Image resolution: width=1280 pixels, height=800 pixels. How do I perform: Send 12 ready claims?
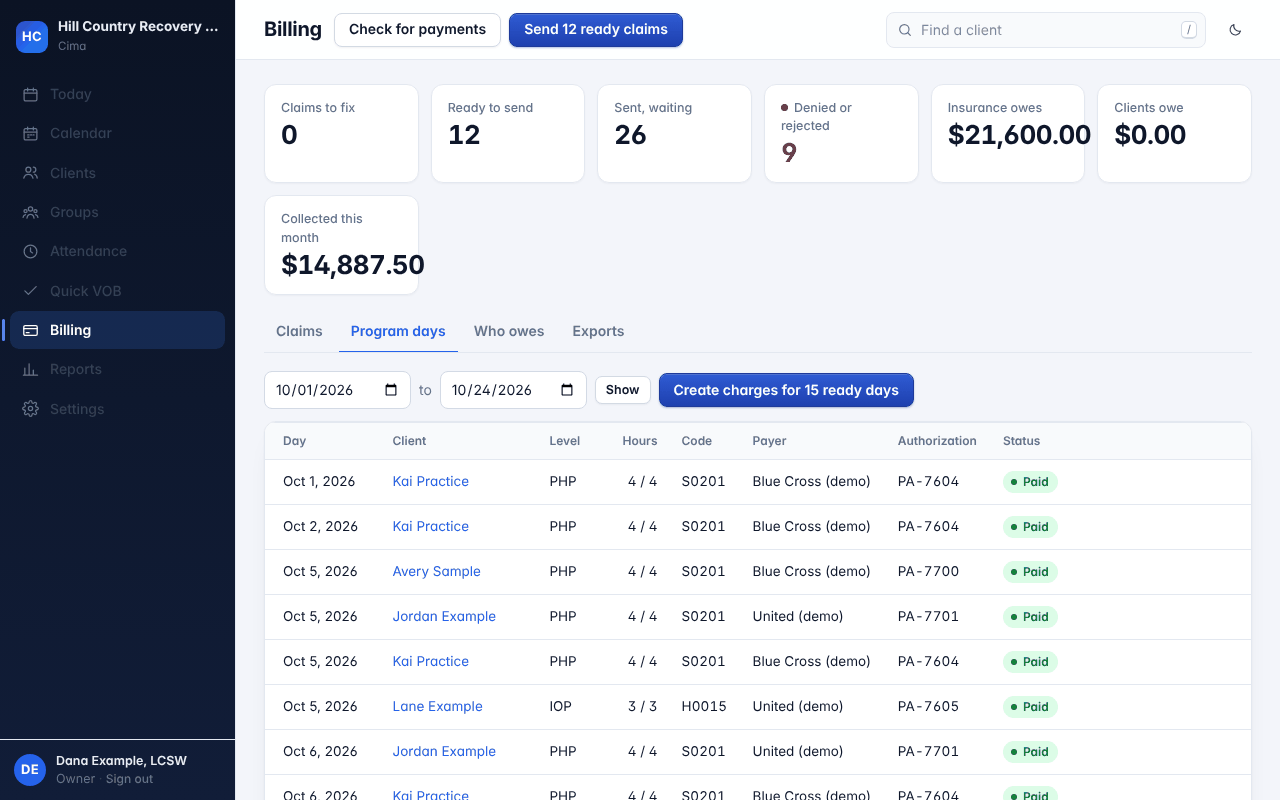tap(596, 30)
